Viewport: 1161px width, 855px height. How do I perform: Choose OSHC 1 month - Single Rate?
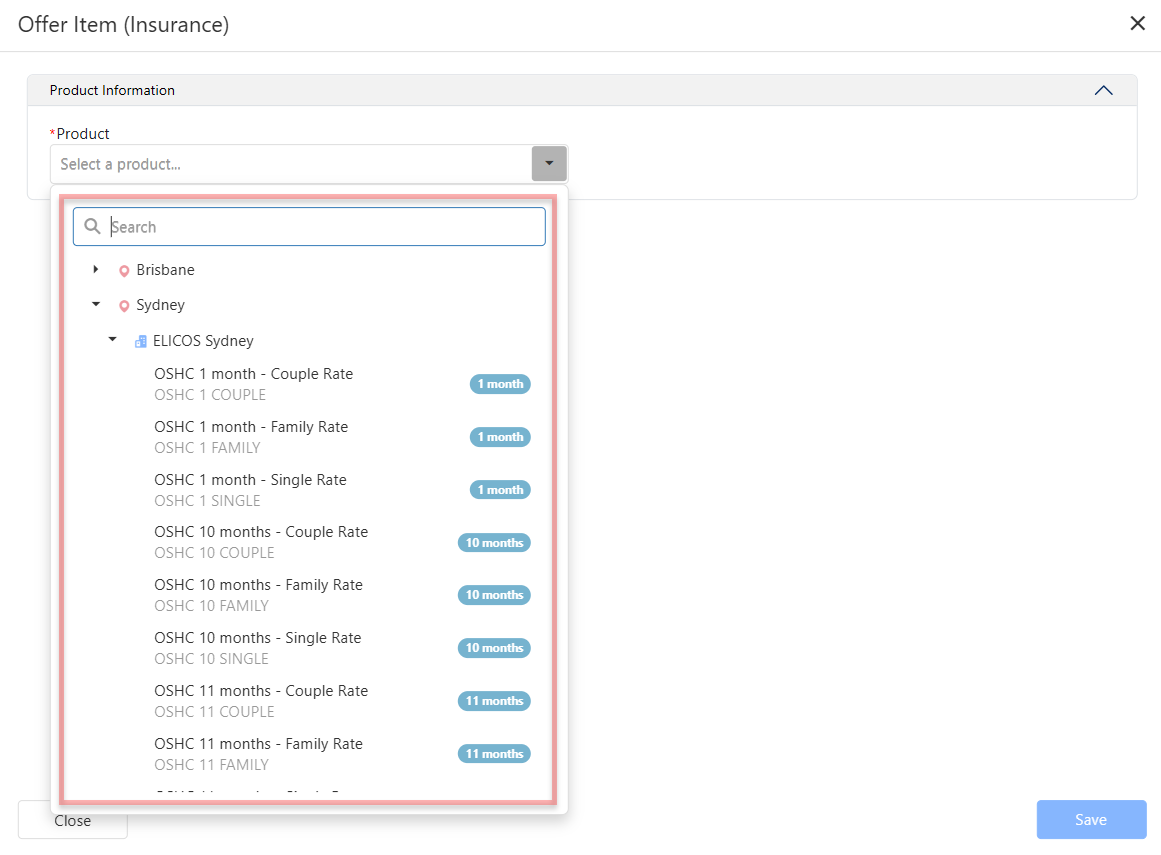tap(250, 480)
